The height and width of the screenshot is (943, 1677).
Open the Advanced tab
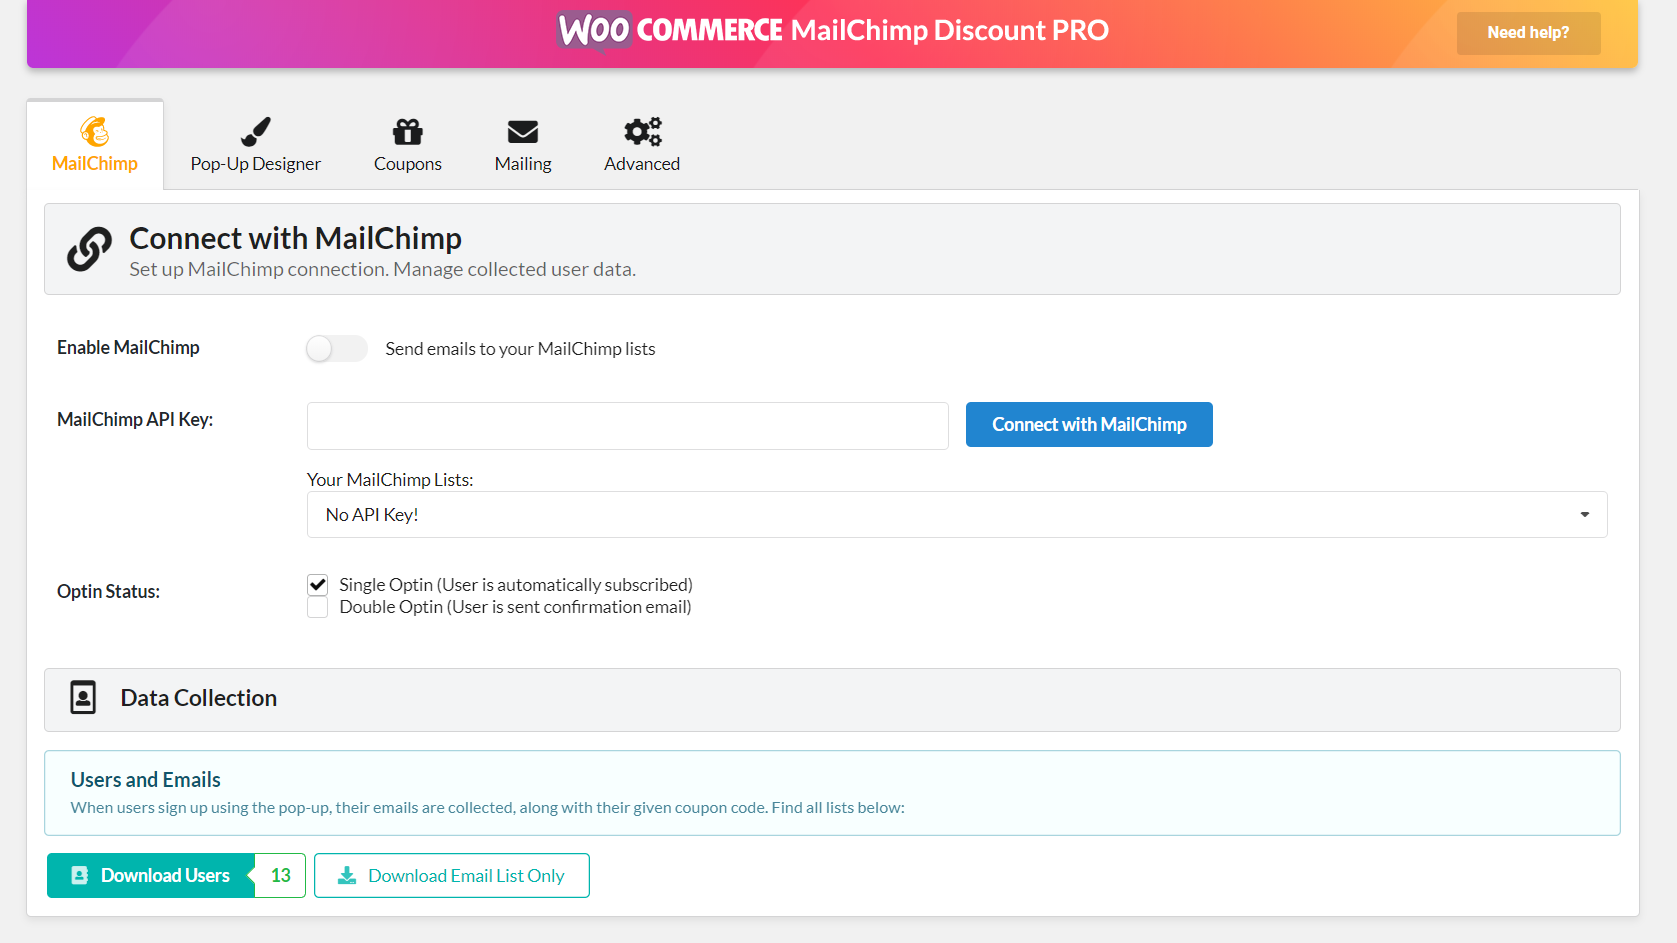click(642, 145)
